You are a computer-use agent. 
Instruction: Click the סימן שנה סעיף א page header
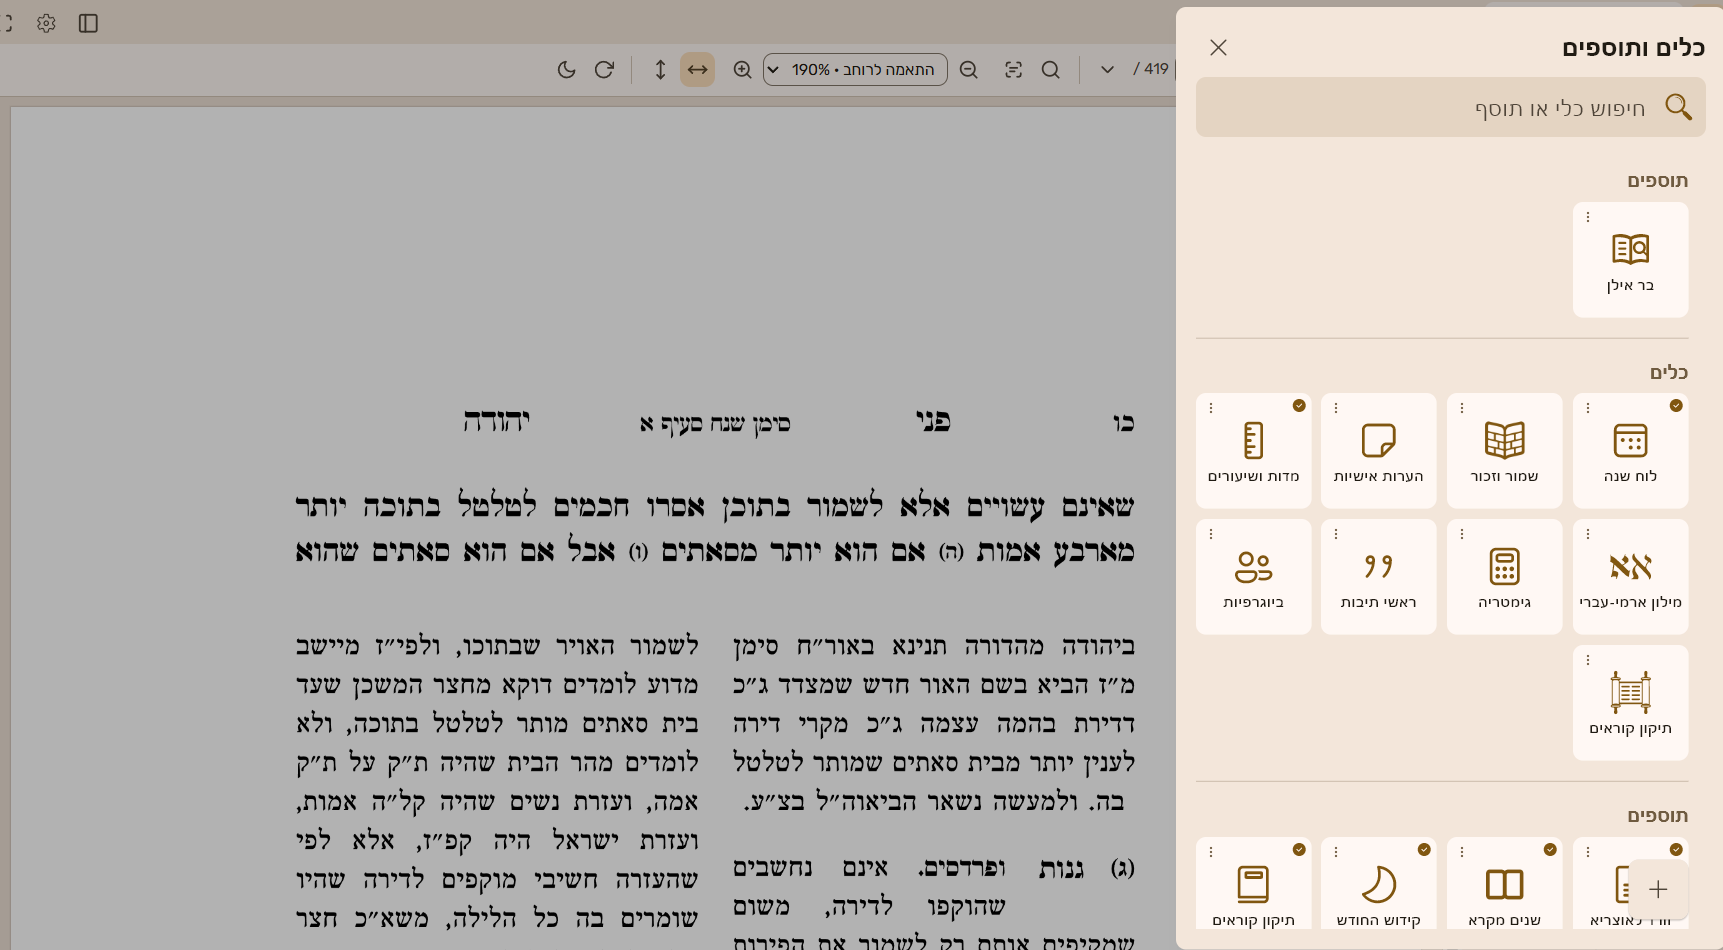click(x=715, y=424)
